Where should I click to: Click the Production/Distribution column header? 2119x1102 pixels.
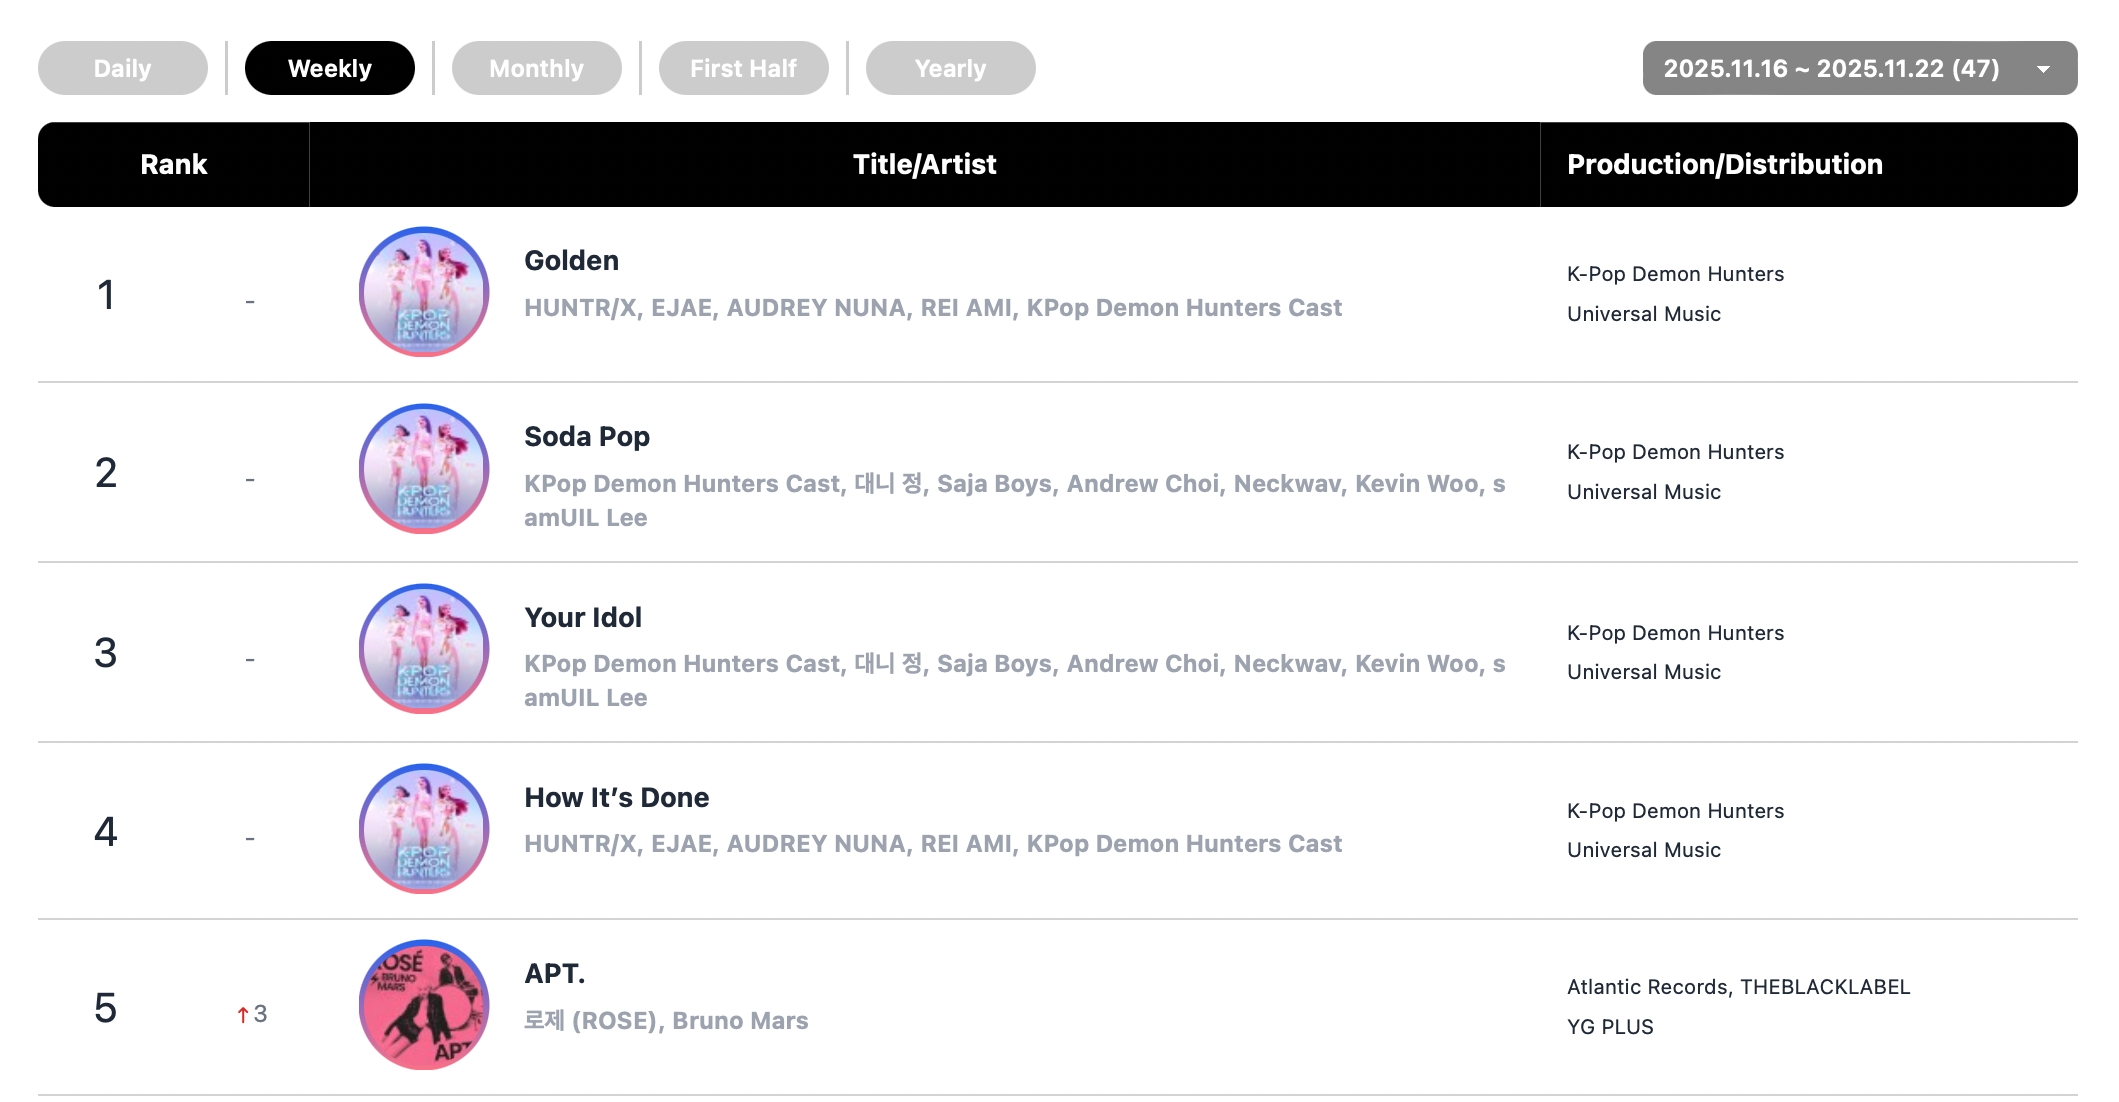tap(1725, 165)
